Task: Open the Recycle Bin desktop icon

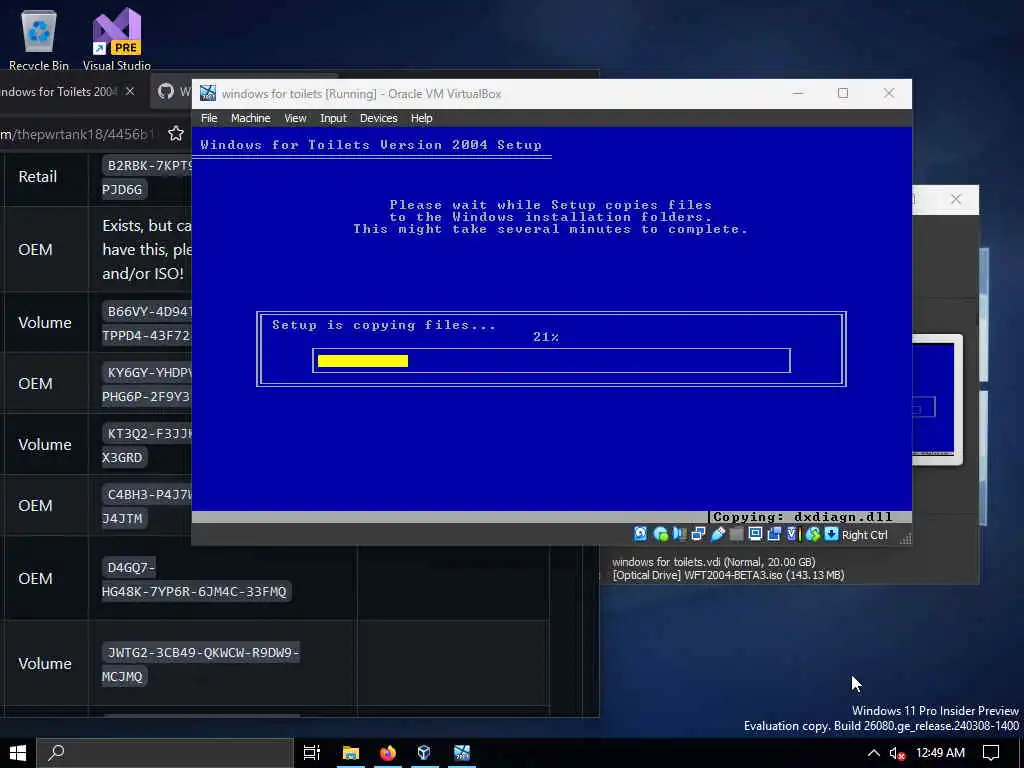Action: [x=39, y=39]
